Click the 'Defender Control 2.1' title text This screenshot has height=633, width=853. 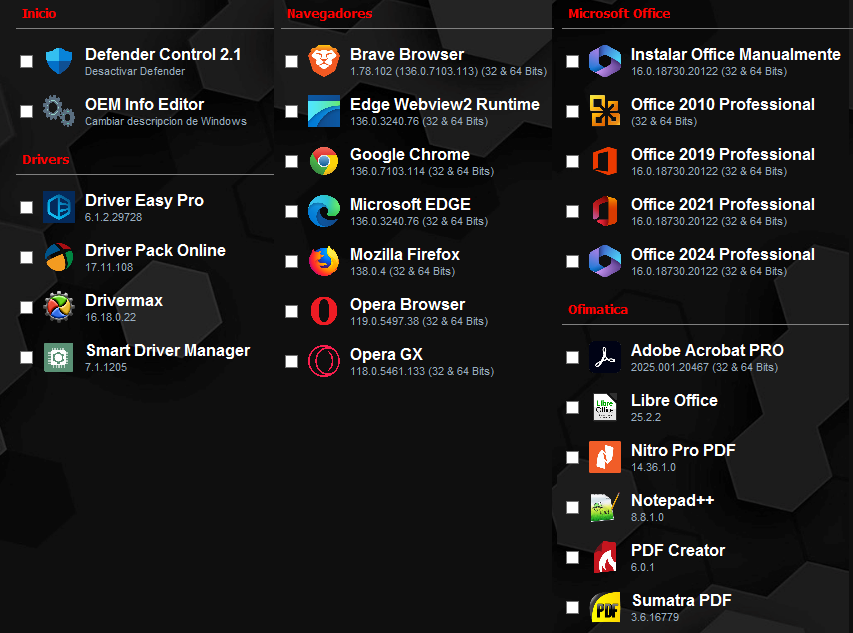[x=163, y=54]
